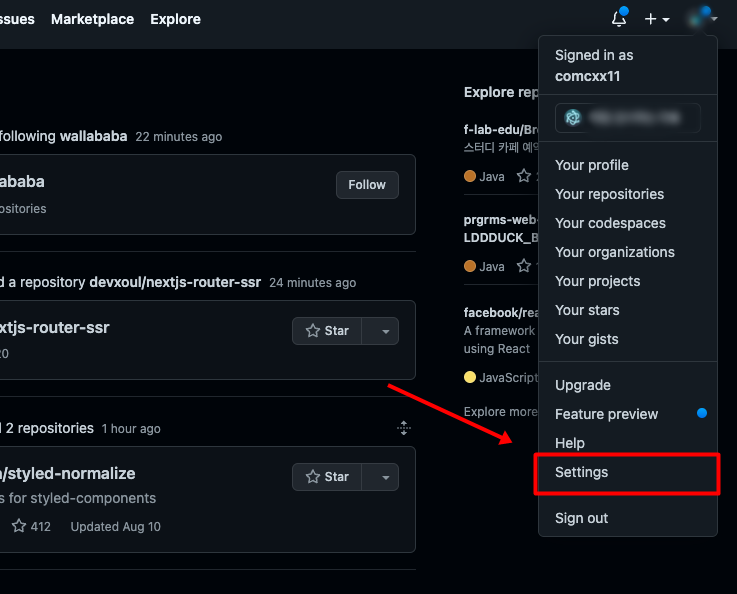Image resolution: width=737 pixels, height=594 pixels.
Task: Open the notifications bell icon
Action: point(619,19)
